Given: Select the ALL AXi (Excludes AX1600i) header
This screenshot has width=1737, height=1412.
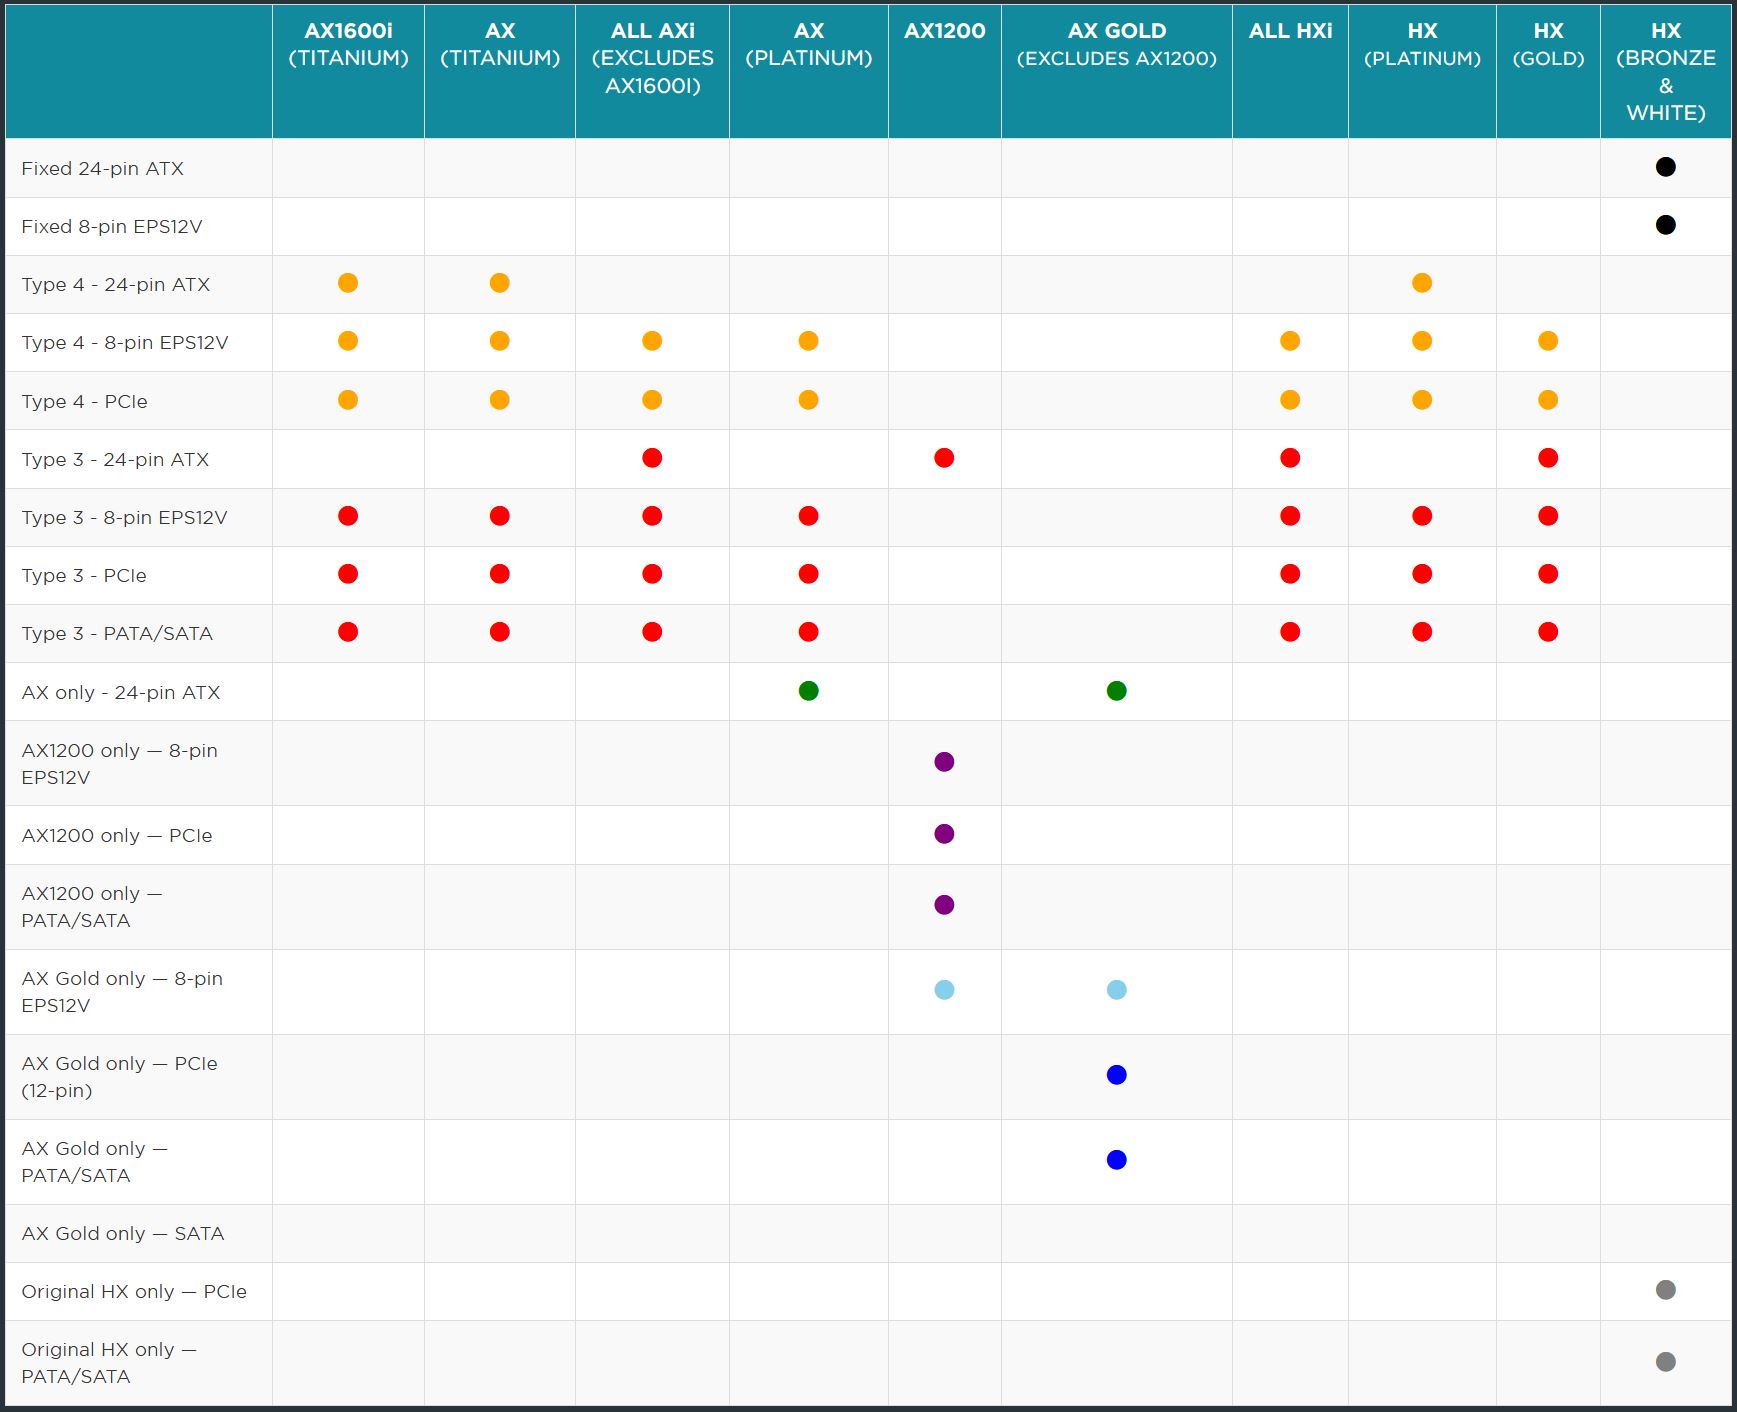Looking at the screenshot, I should pyautogui.click(x=652, y=71).
